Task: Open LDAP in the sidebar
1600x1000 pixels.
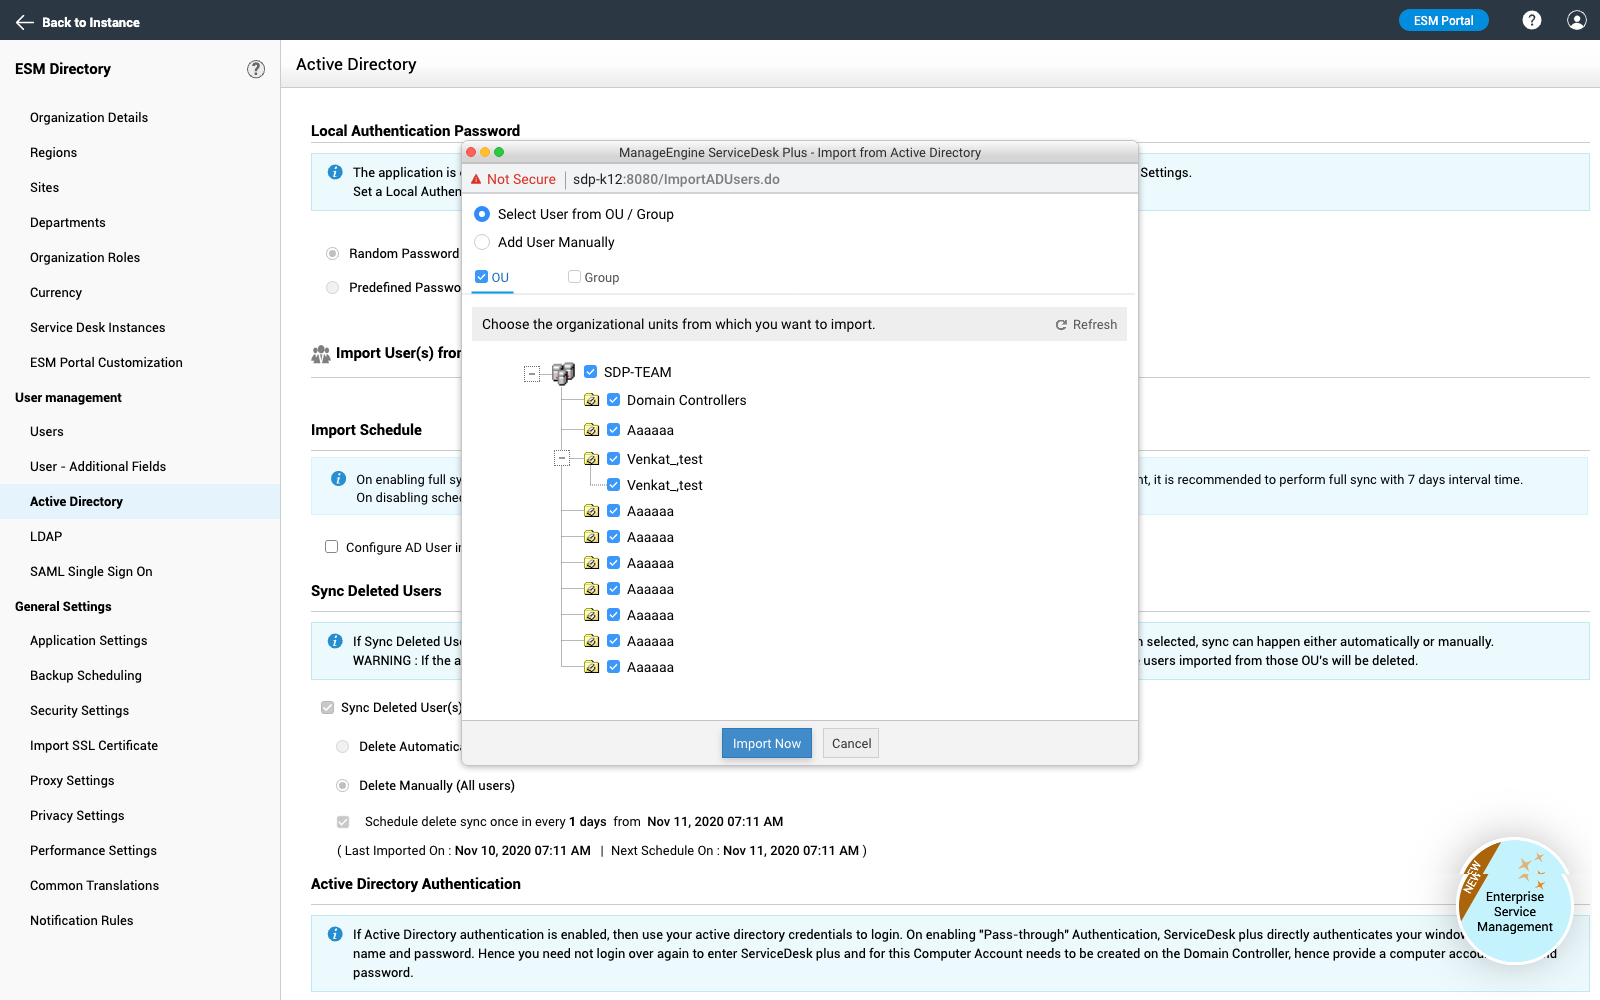Action: [x=46, y=536]
